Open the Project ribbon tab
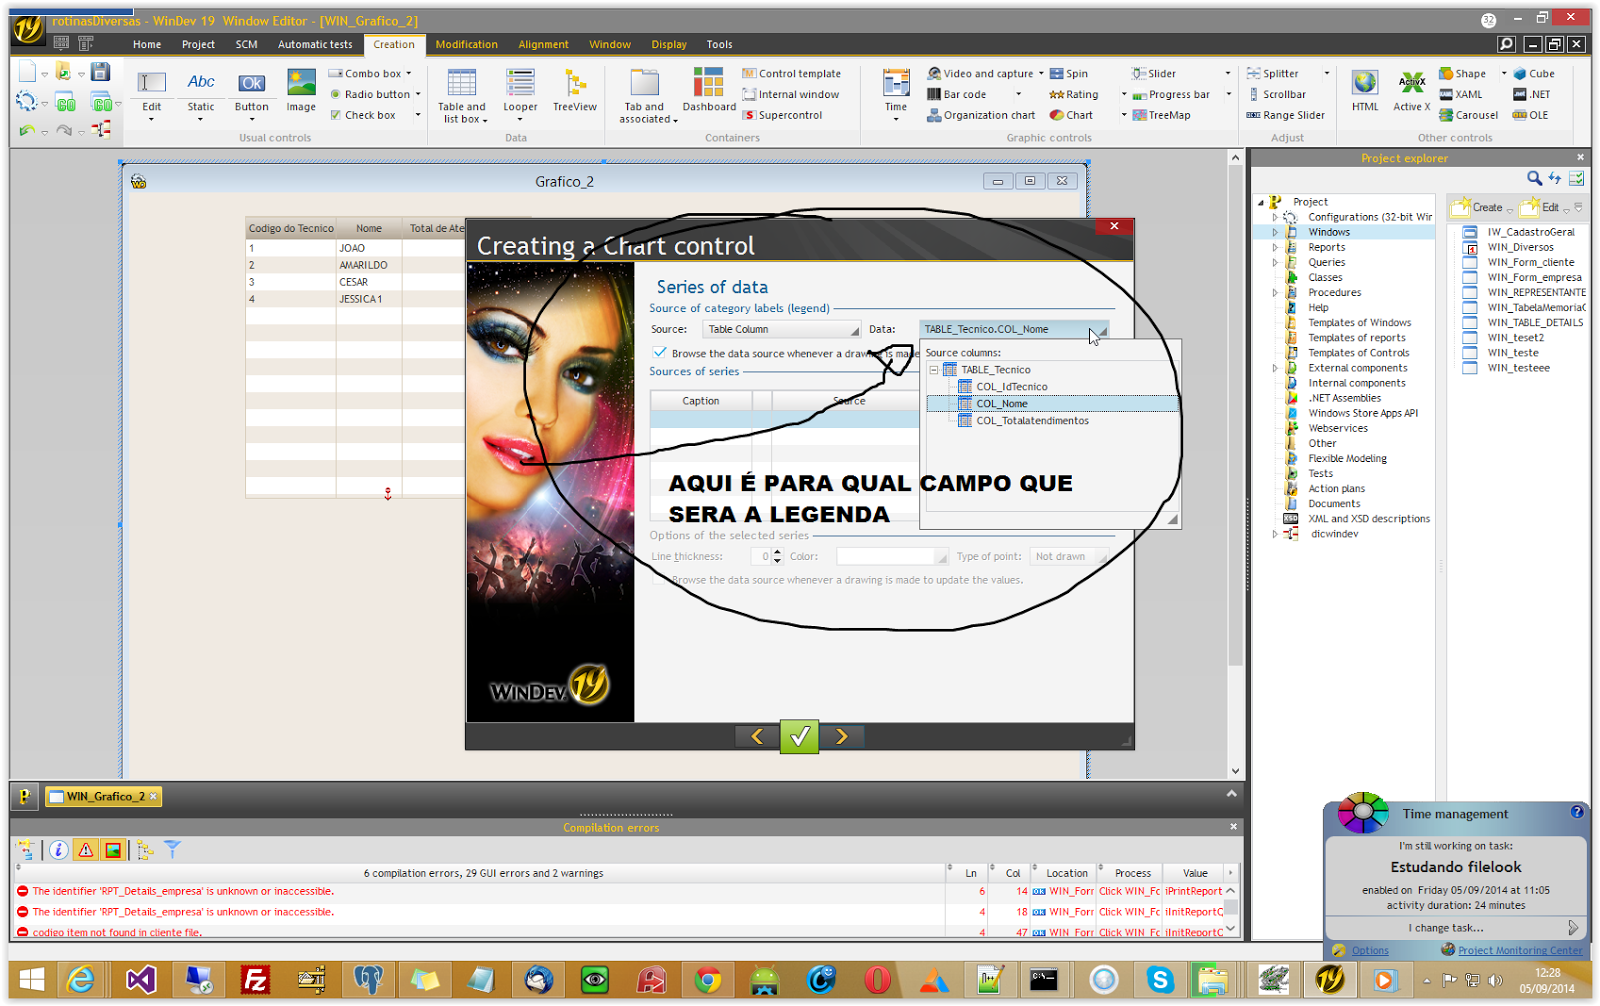 pyautogui.click(x=198, y=44)
